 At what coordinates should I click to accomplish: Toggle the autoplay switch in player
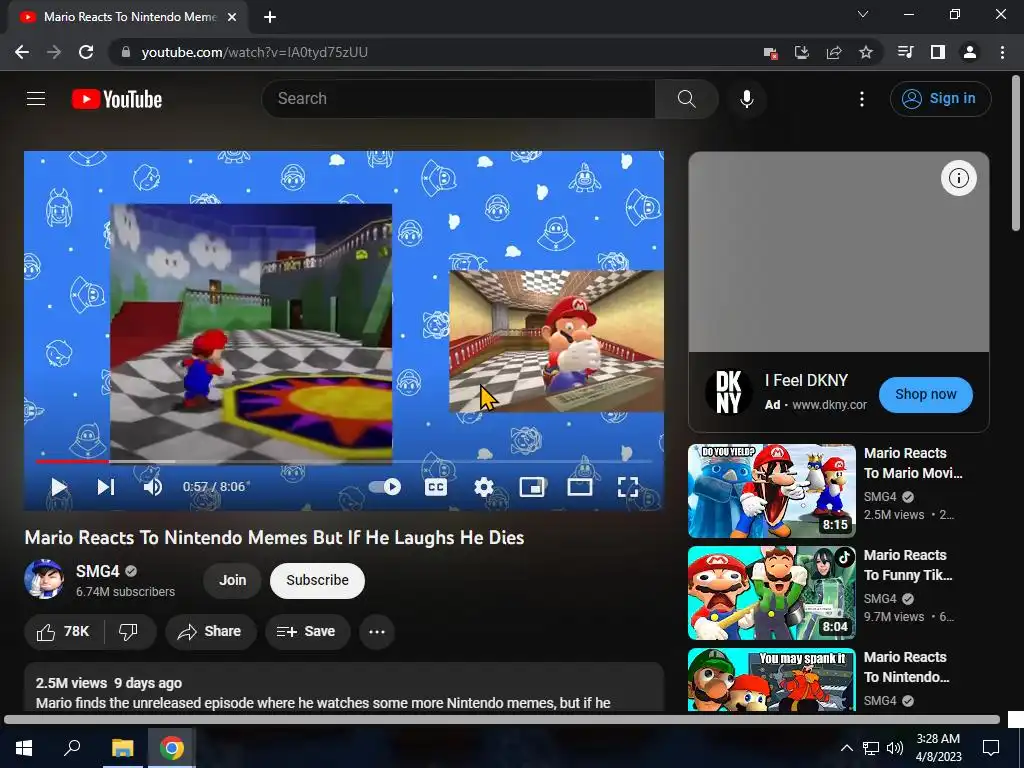click(385, 487)
